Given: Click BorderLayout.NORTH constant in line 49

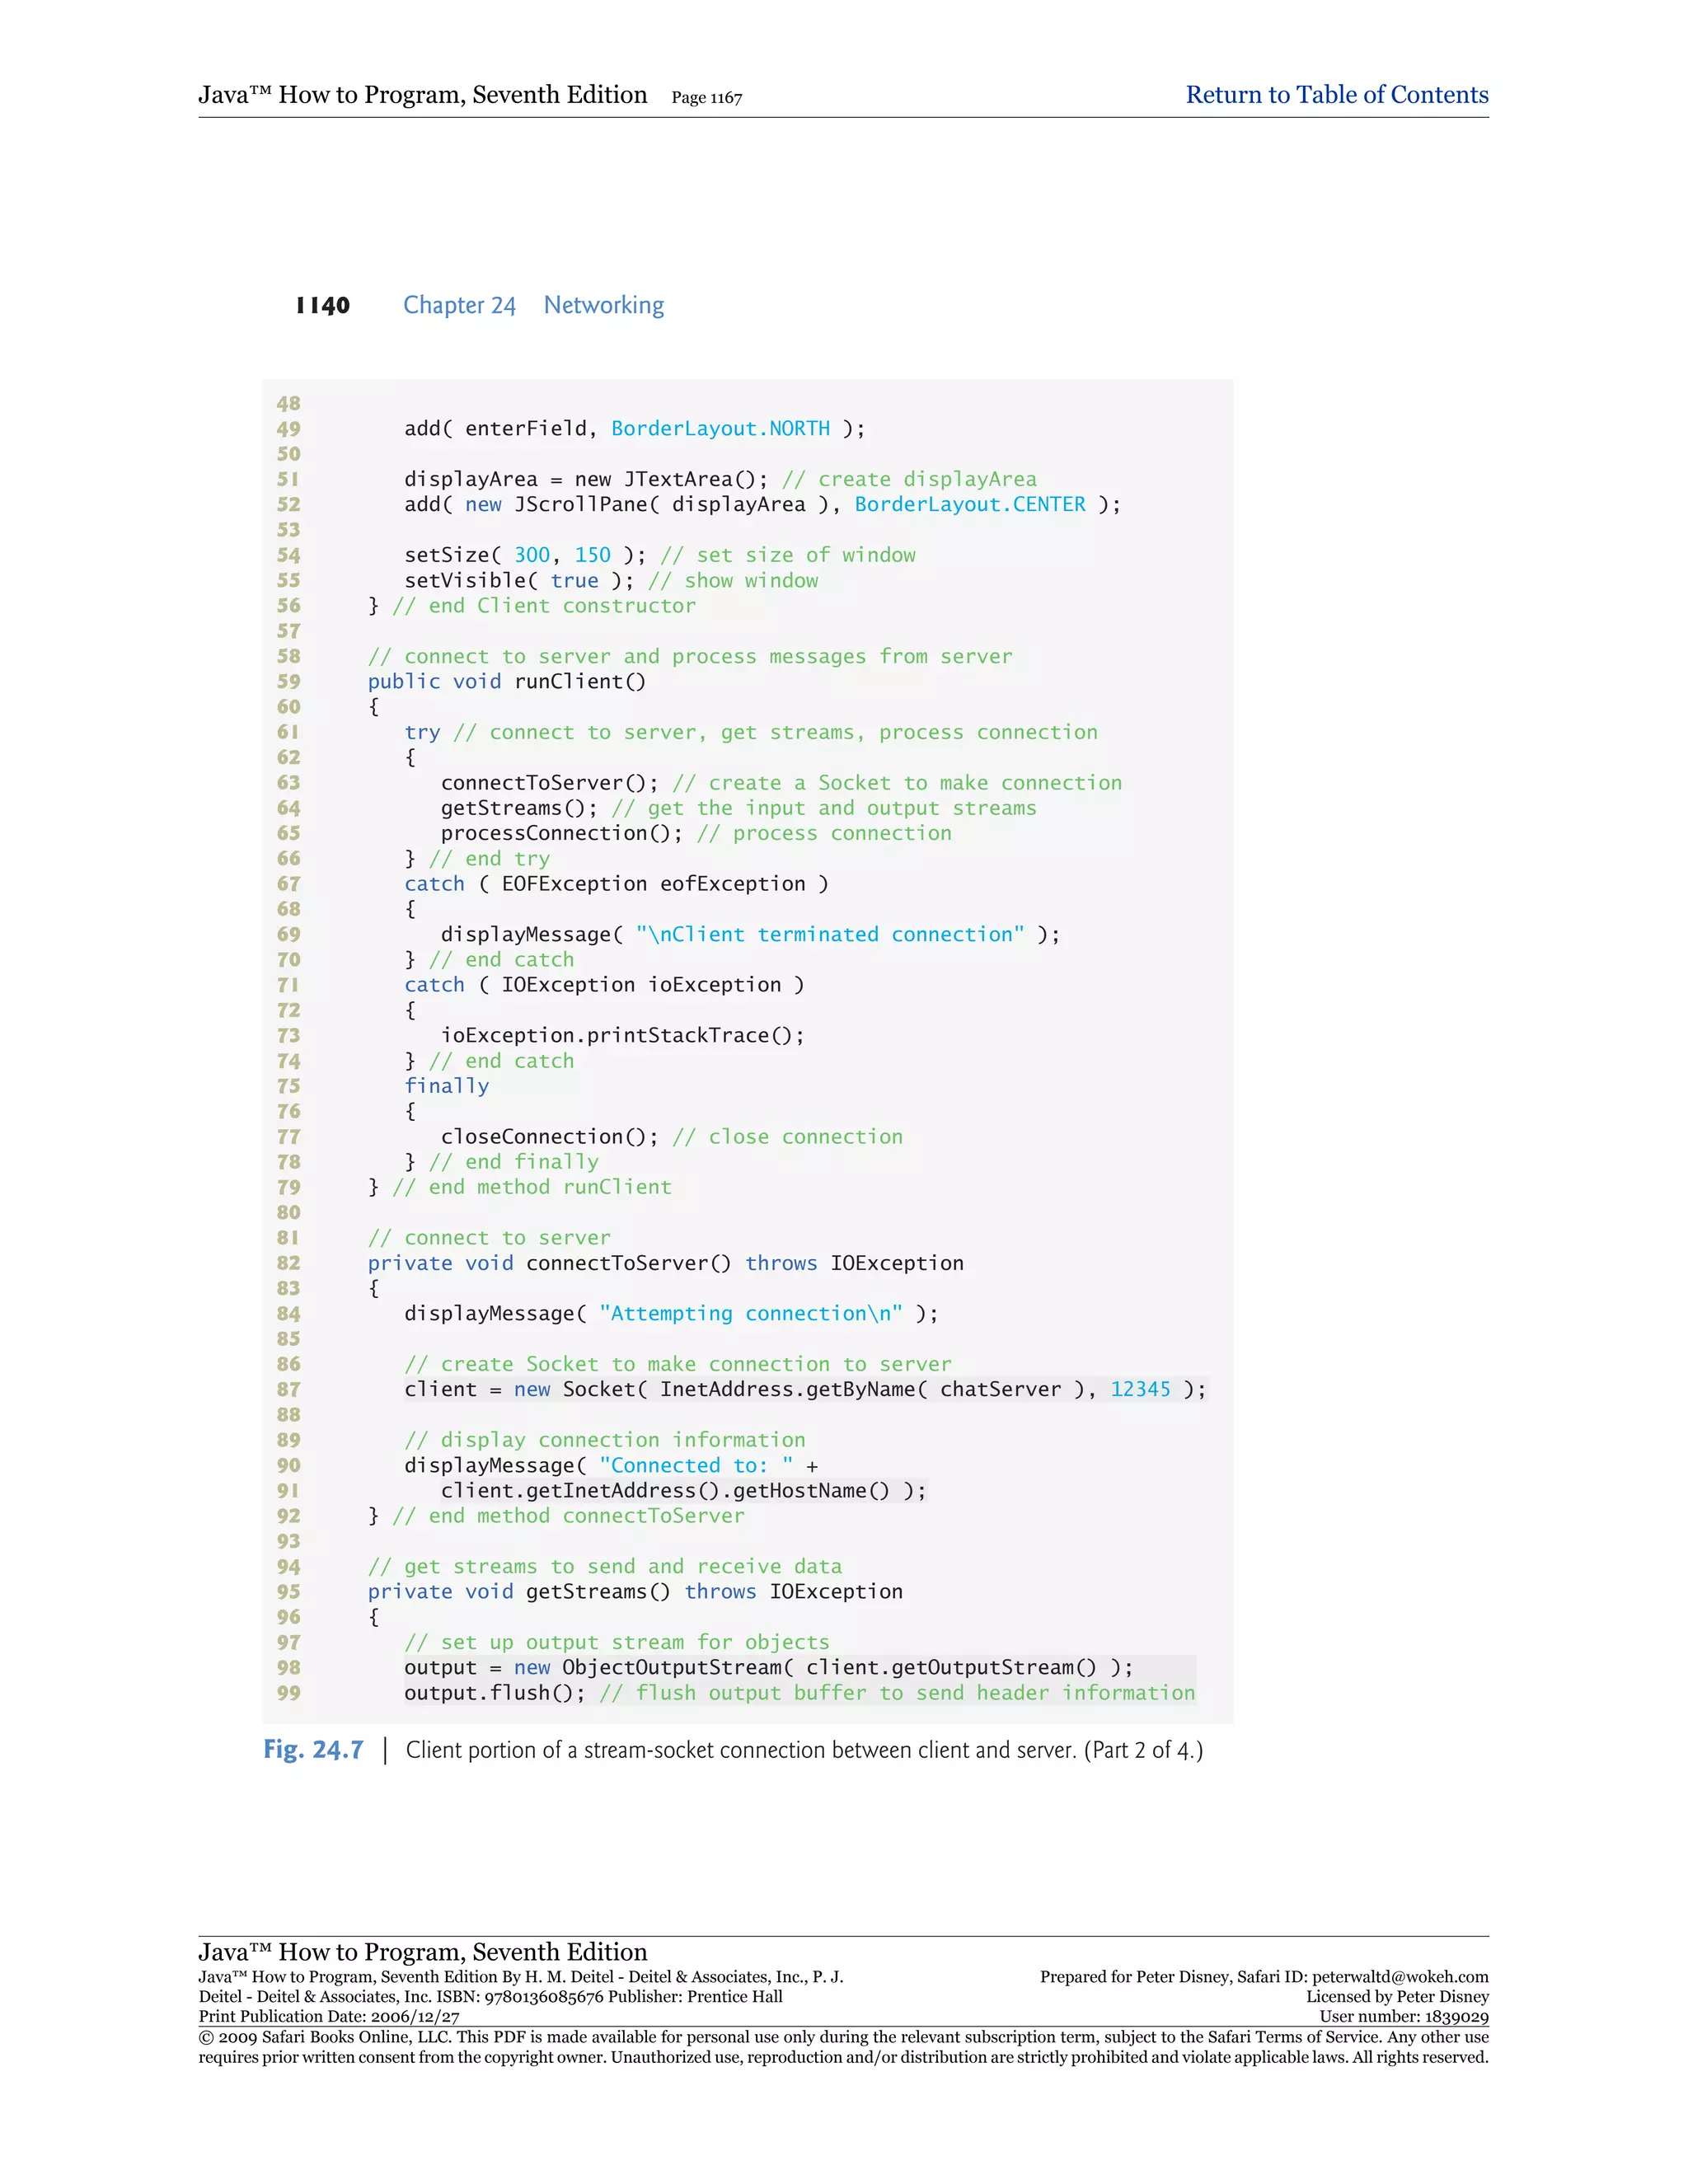Looking at the screenshot, I should [x=720, y=429].
